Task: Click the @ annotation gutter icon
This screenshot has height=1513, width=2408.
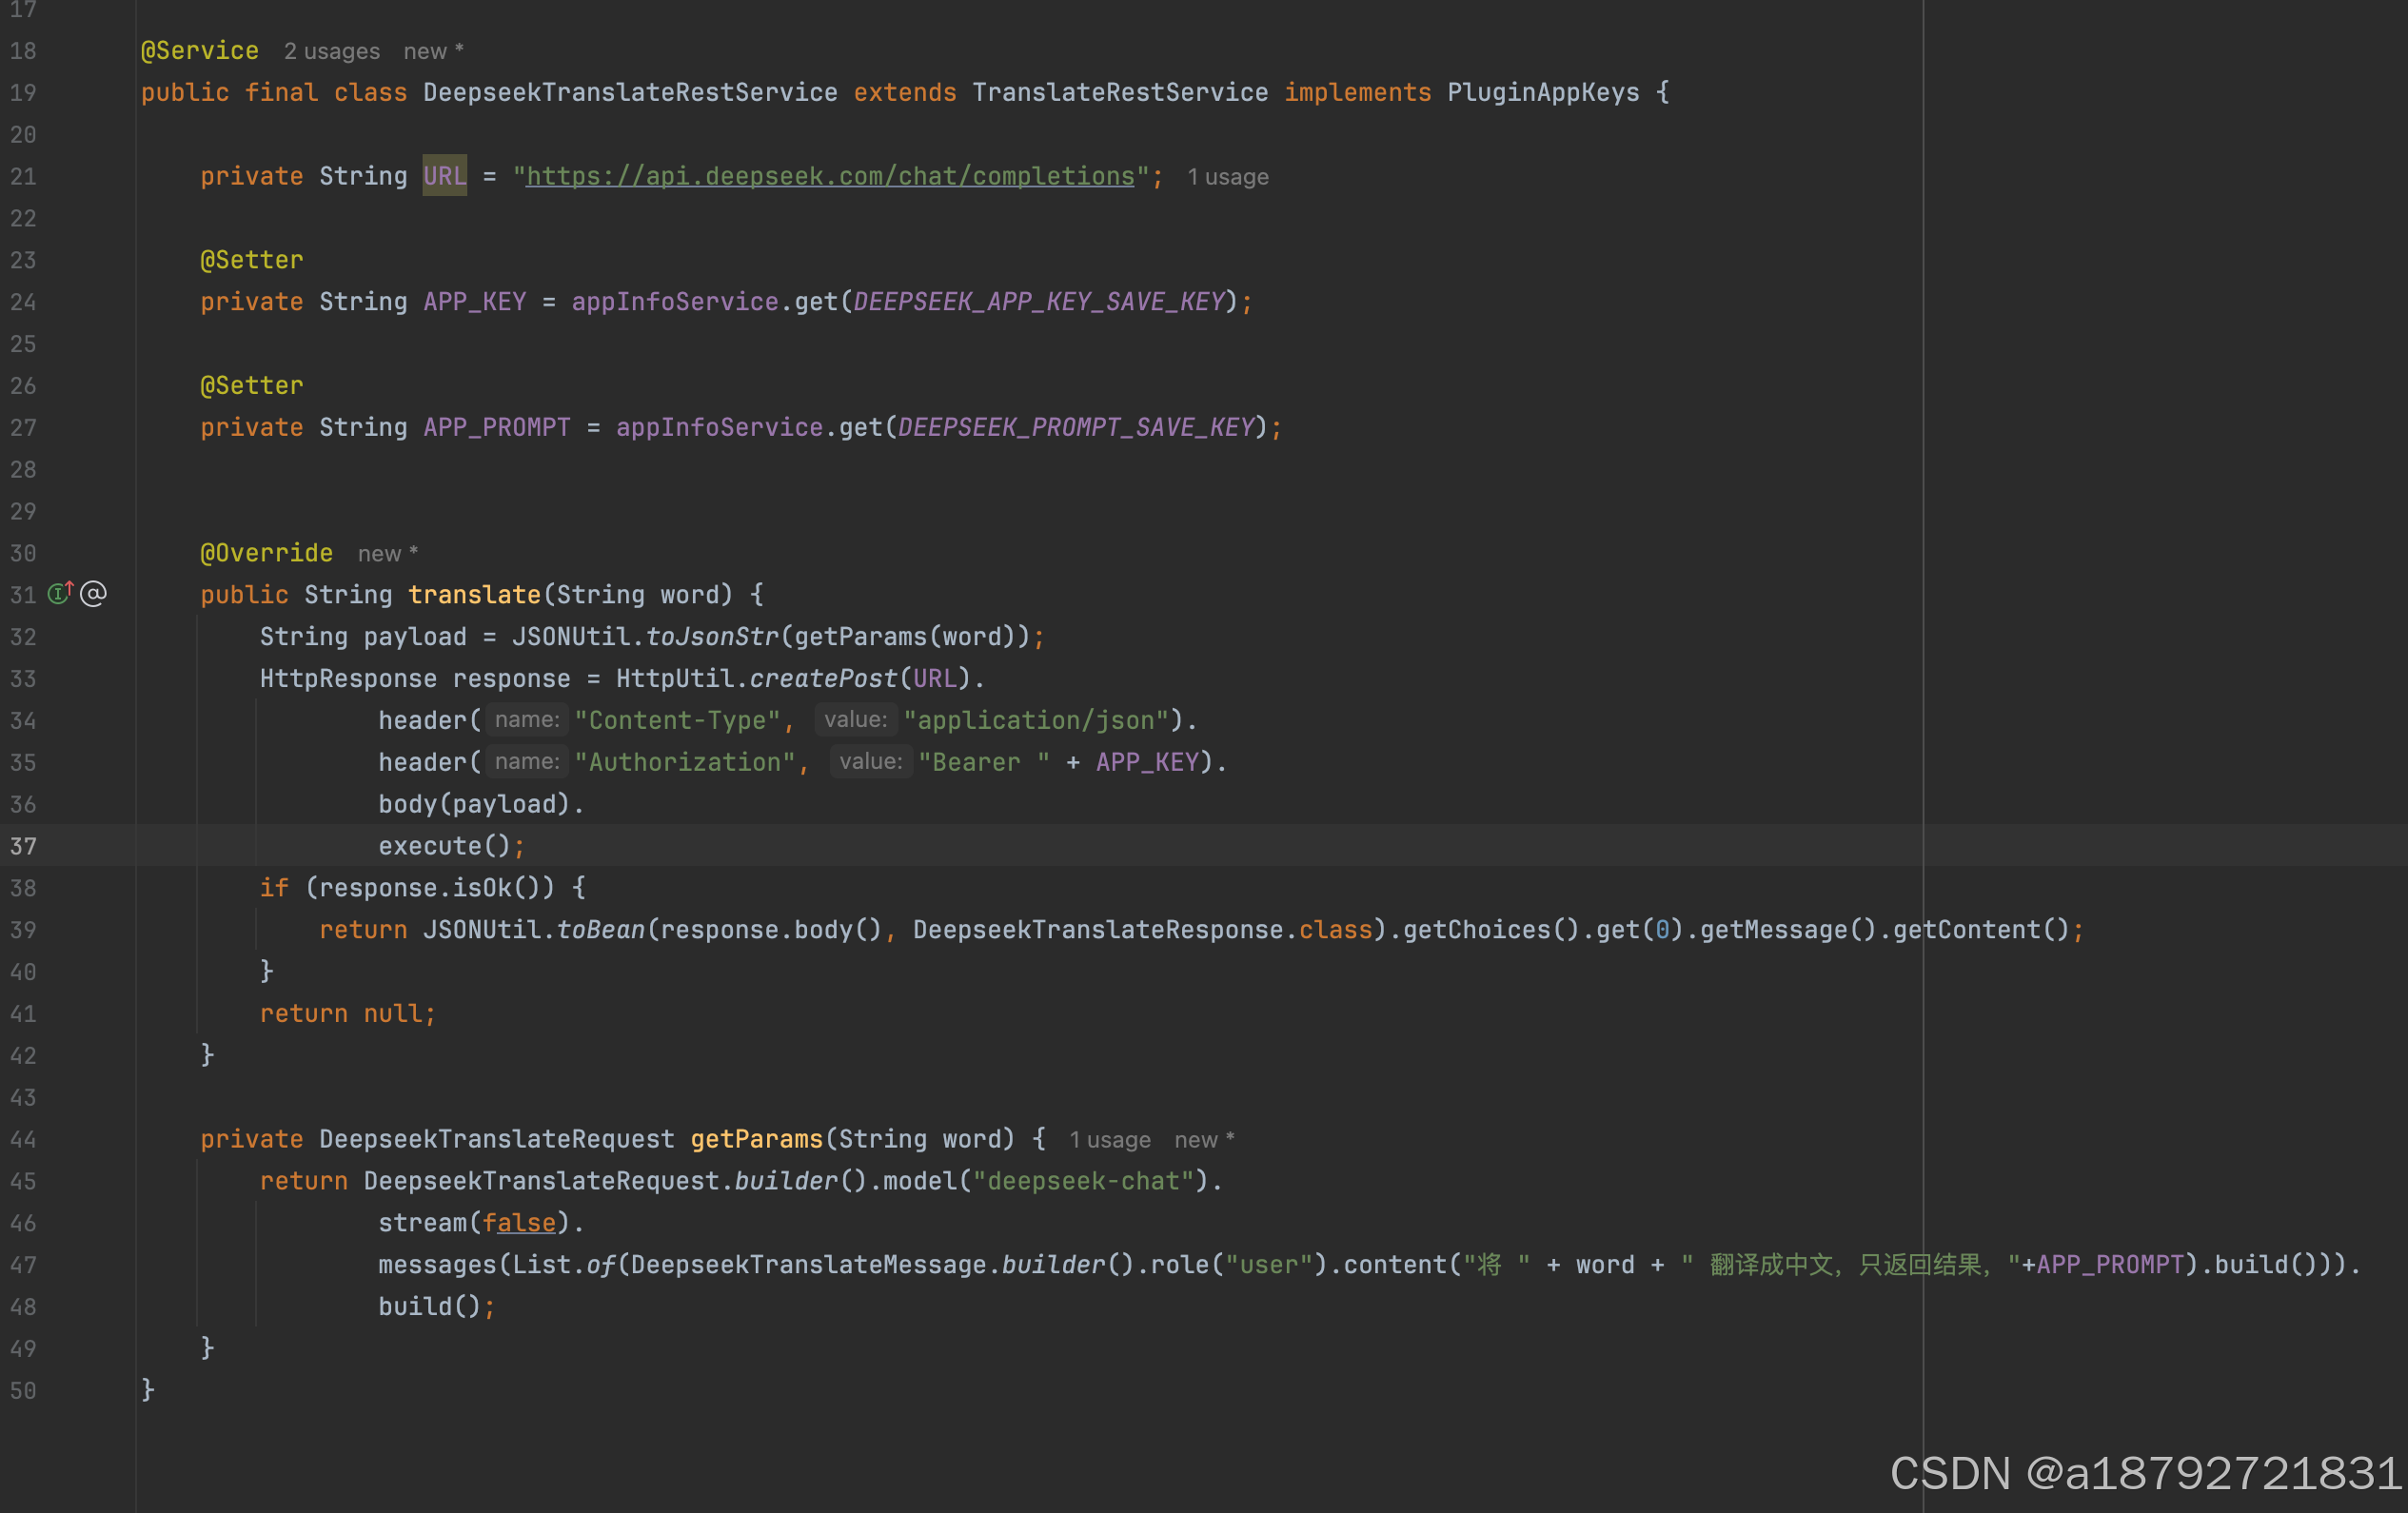Action: pos(93,594)
